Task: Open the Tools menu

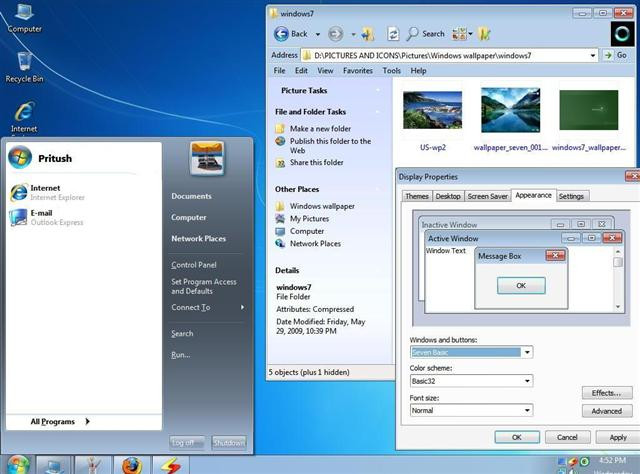Action: coord(391,71)
